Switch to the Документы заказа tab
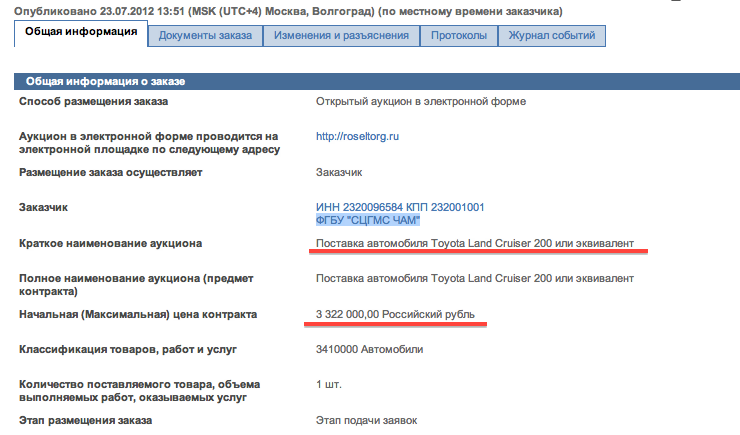Image resolution: width=740 pixels, height=435 pixels. [x=205, y=36]
